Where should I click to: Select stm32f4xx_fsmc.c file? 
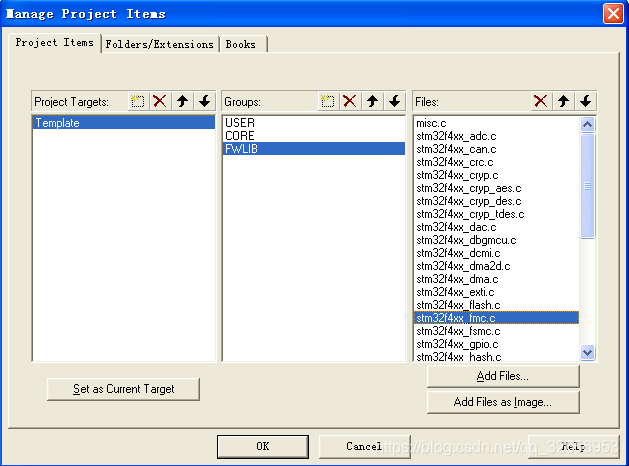(x=497, y=331)
